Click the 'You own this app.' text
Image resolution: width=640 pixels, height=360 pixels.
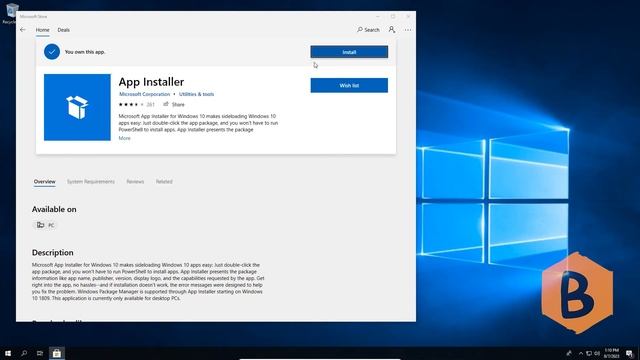[85, 52]
